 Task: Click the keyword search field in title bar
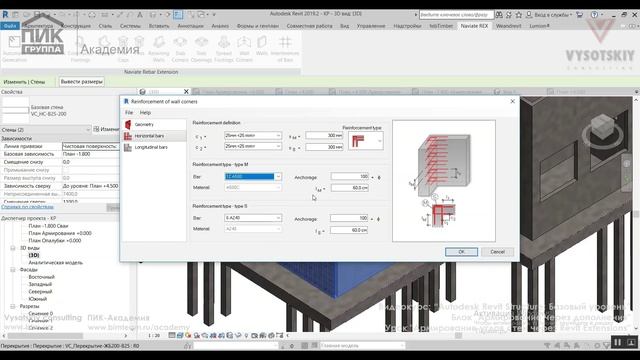456,15
